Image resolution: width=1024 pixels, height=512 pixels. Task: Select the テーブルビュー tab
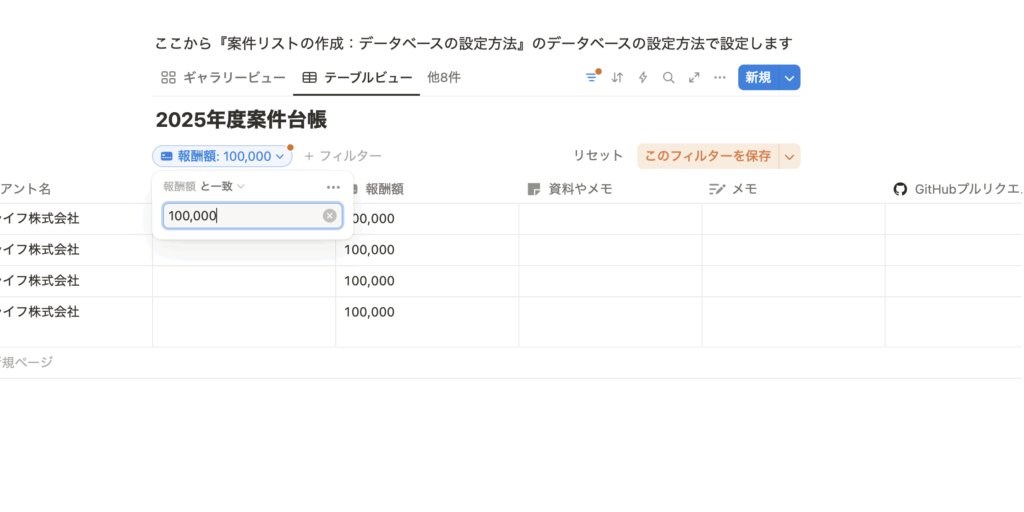pos(356,78)
